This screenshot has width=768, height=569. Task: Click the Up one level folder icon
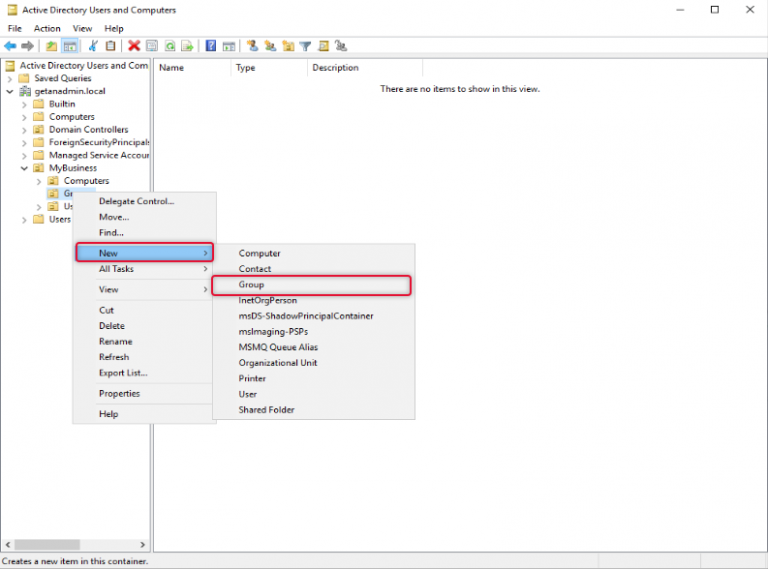[x=51, y=46]
